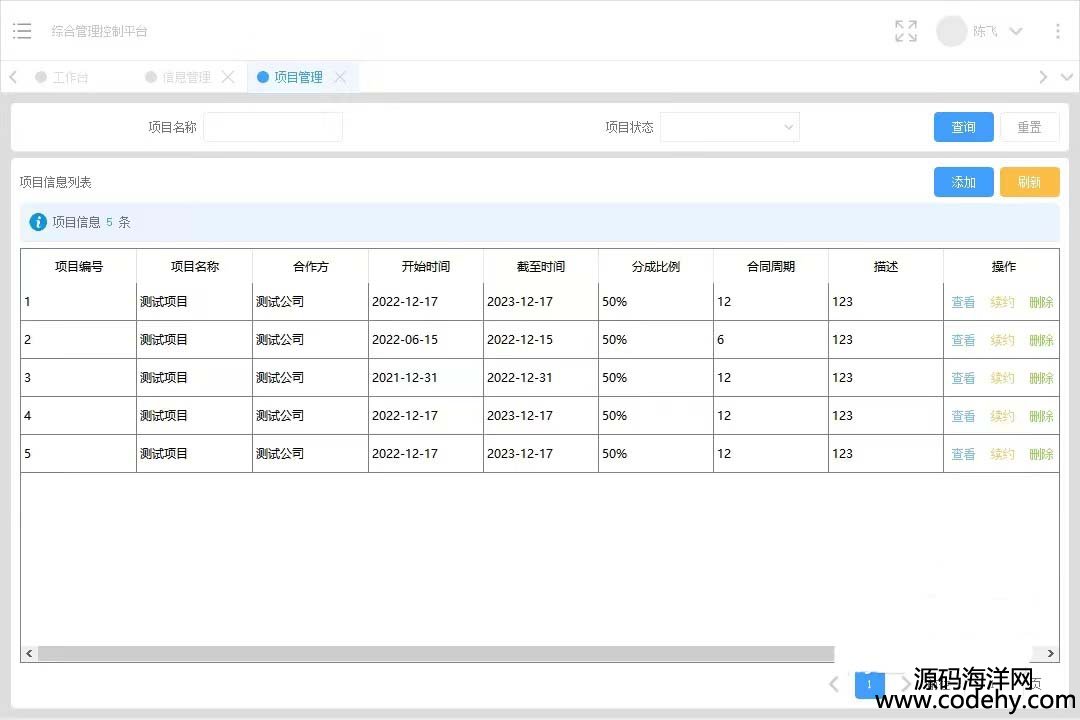Switch to the 工作台 tab

coord(62,77)
